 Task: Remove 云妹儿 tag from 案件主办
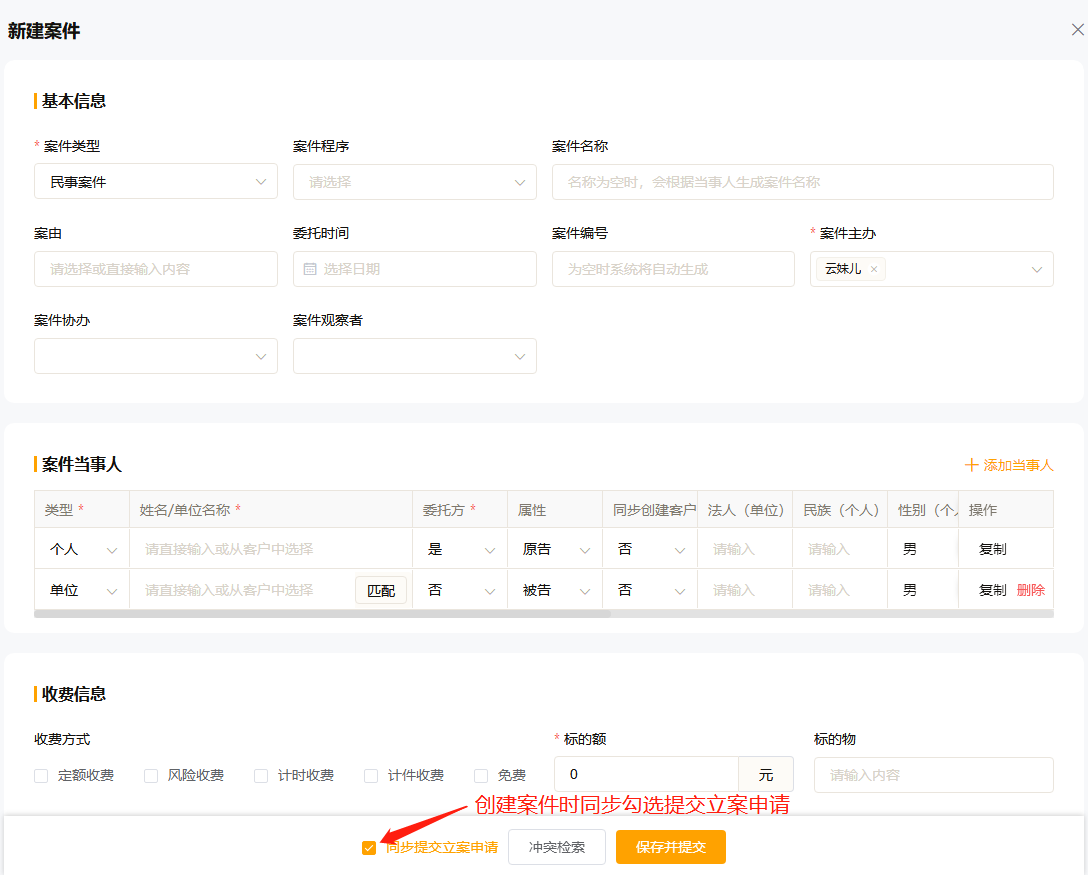coord(874,269)
